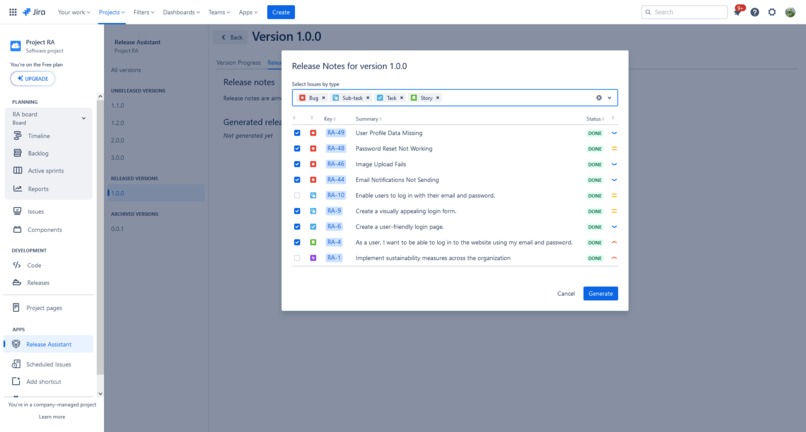Viewport: 806px width, 432px height.
Task: Clear all selected issue types
Action: click(x=599, y=98)
